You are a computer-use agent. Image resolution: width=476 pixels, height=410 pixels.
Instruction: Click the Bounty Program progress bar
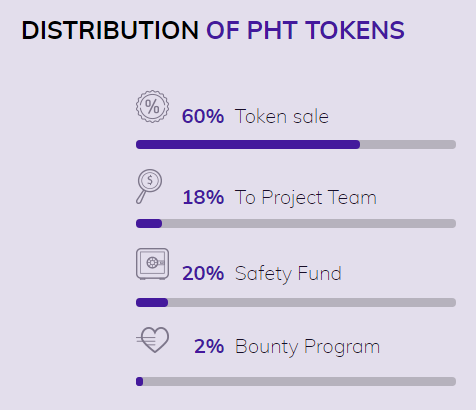(296, 381)
